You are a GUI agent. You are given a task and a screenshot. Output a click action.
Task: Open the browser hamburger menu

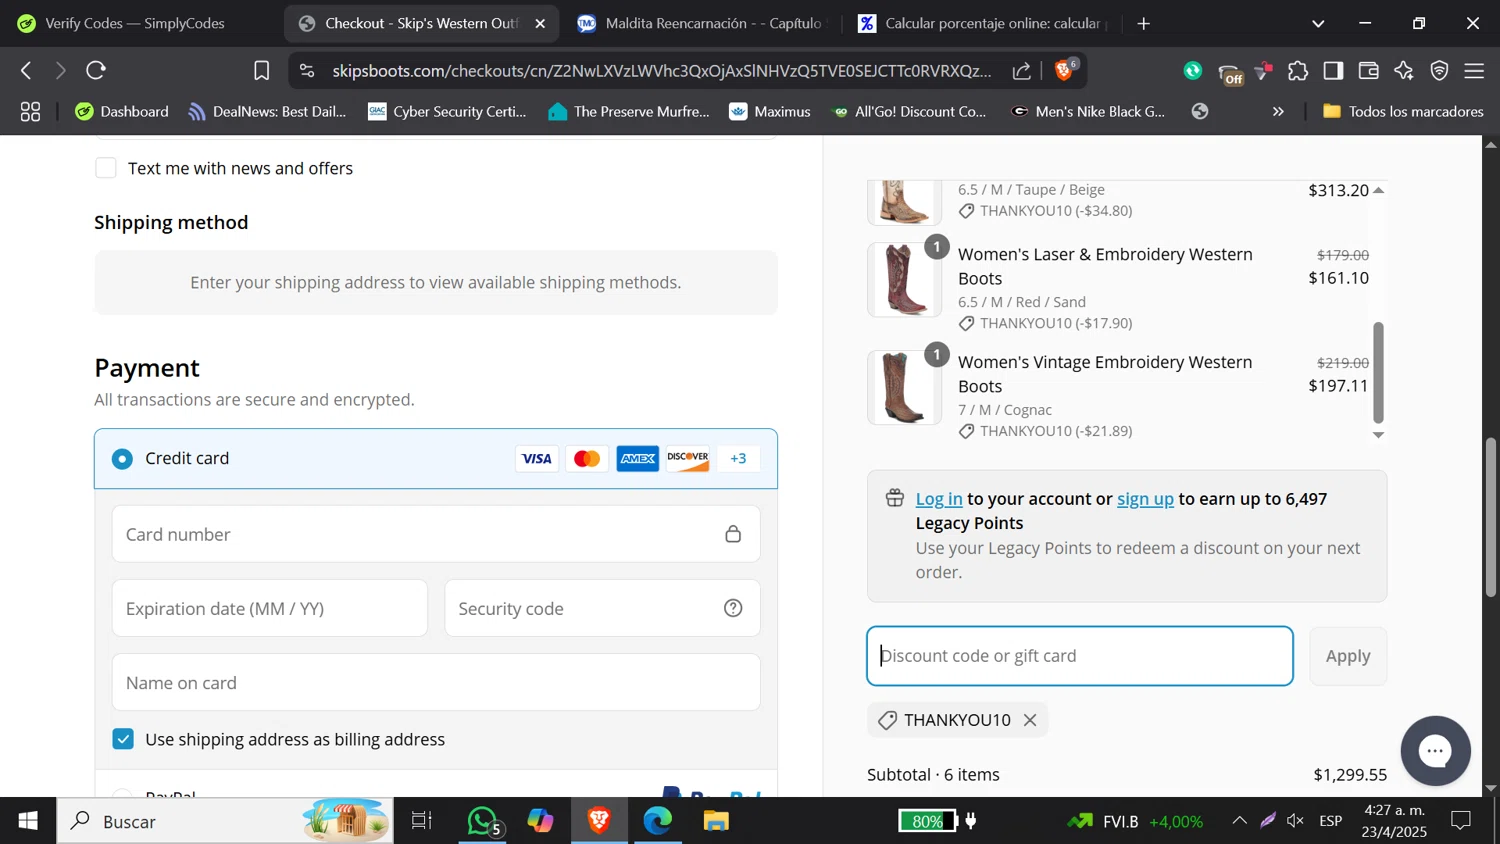(x=1474, y=70)
